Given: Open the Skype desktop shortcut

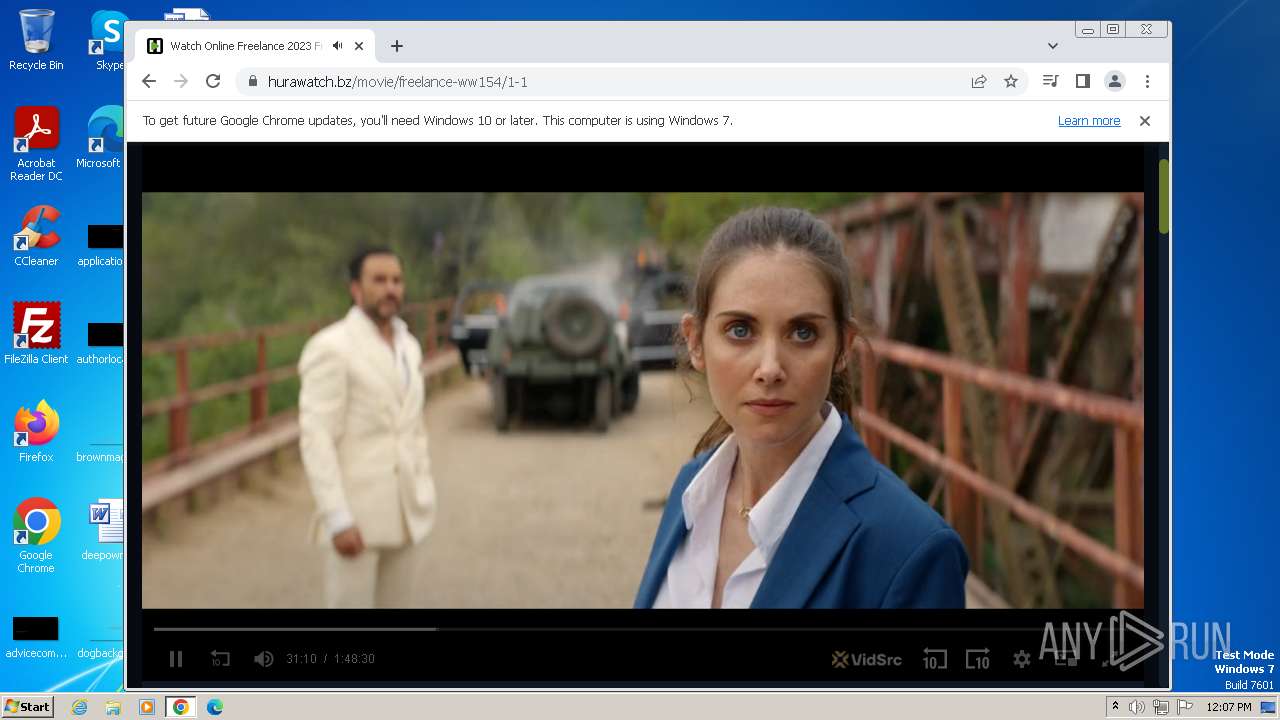Looking at the screenshot, I should coord(108,40).
